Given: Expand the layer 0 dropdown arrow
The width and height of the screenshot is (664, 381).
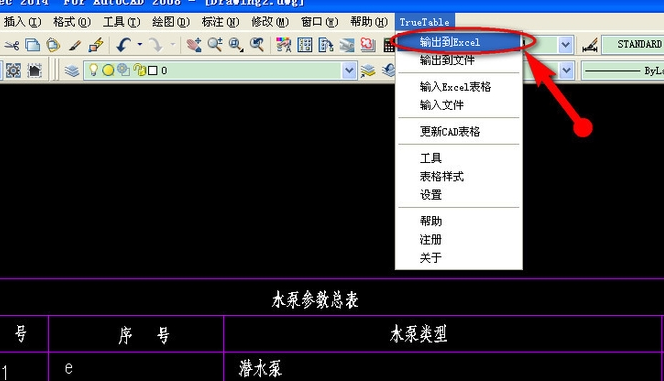Looking at the screenshot, I should (x=349, y=71).
